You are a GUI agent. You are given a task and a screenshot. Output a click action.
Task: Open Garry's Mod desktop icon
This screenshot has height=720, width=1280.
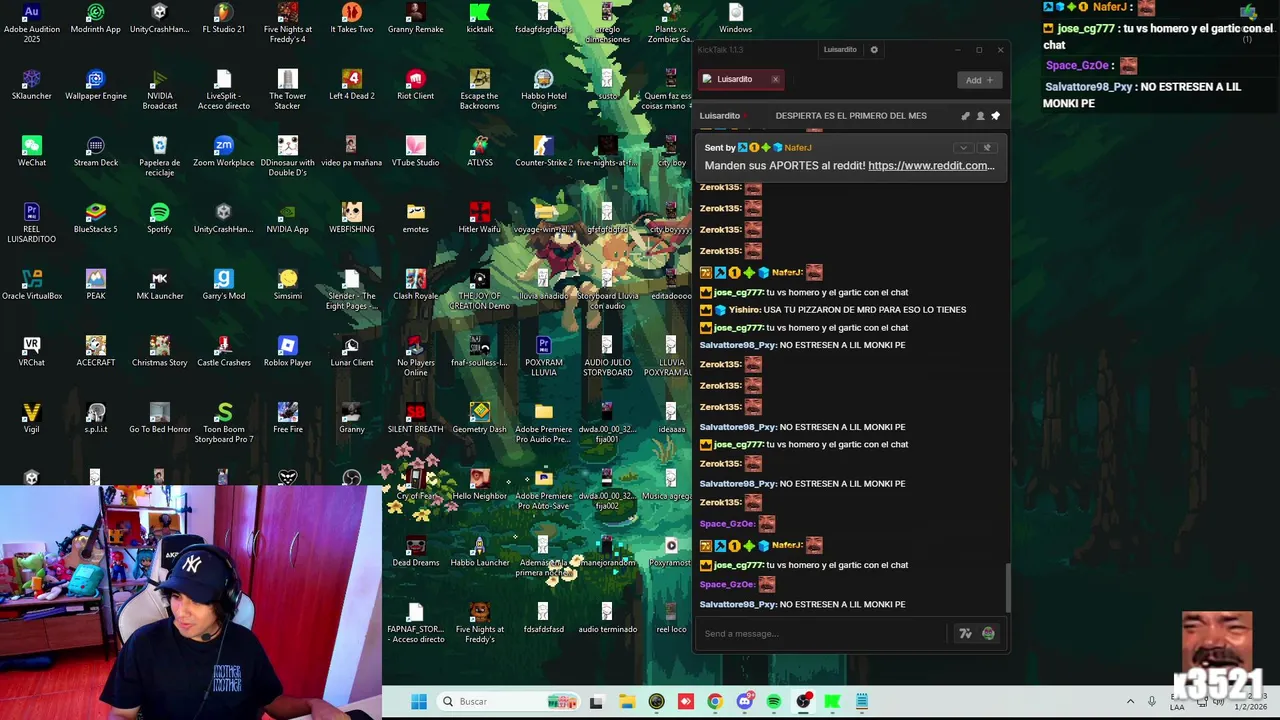pos(223,285)
